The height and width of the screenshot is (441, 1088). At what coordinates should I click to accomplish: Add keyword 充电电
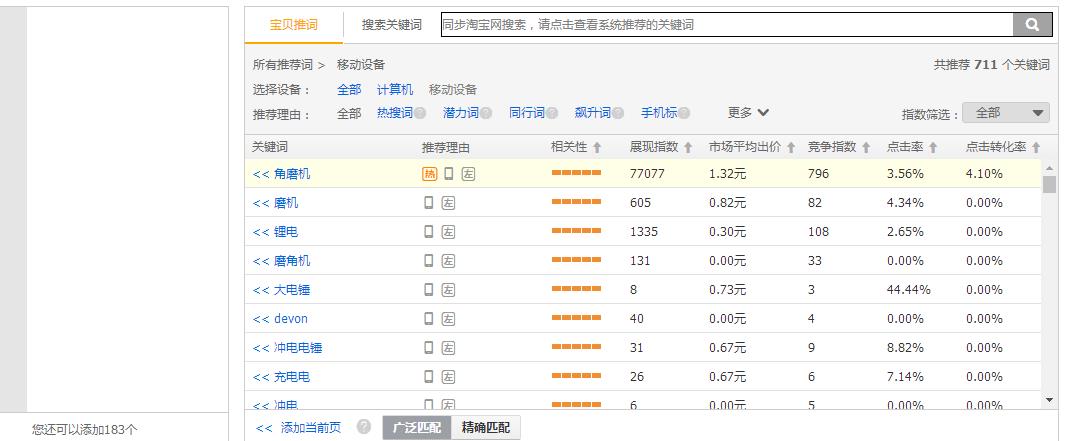(x=282, y=377)
